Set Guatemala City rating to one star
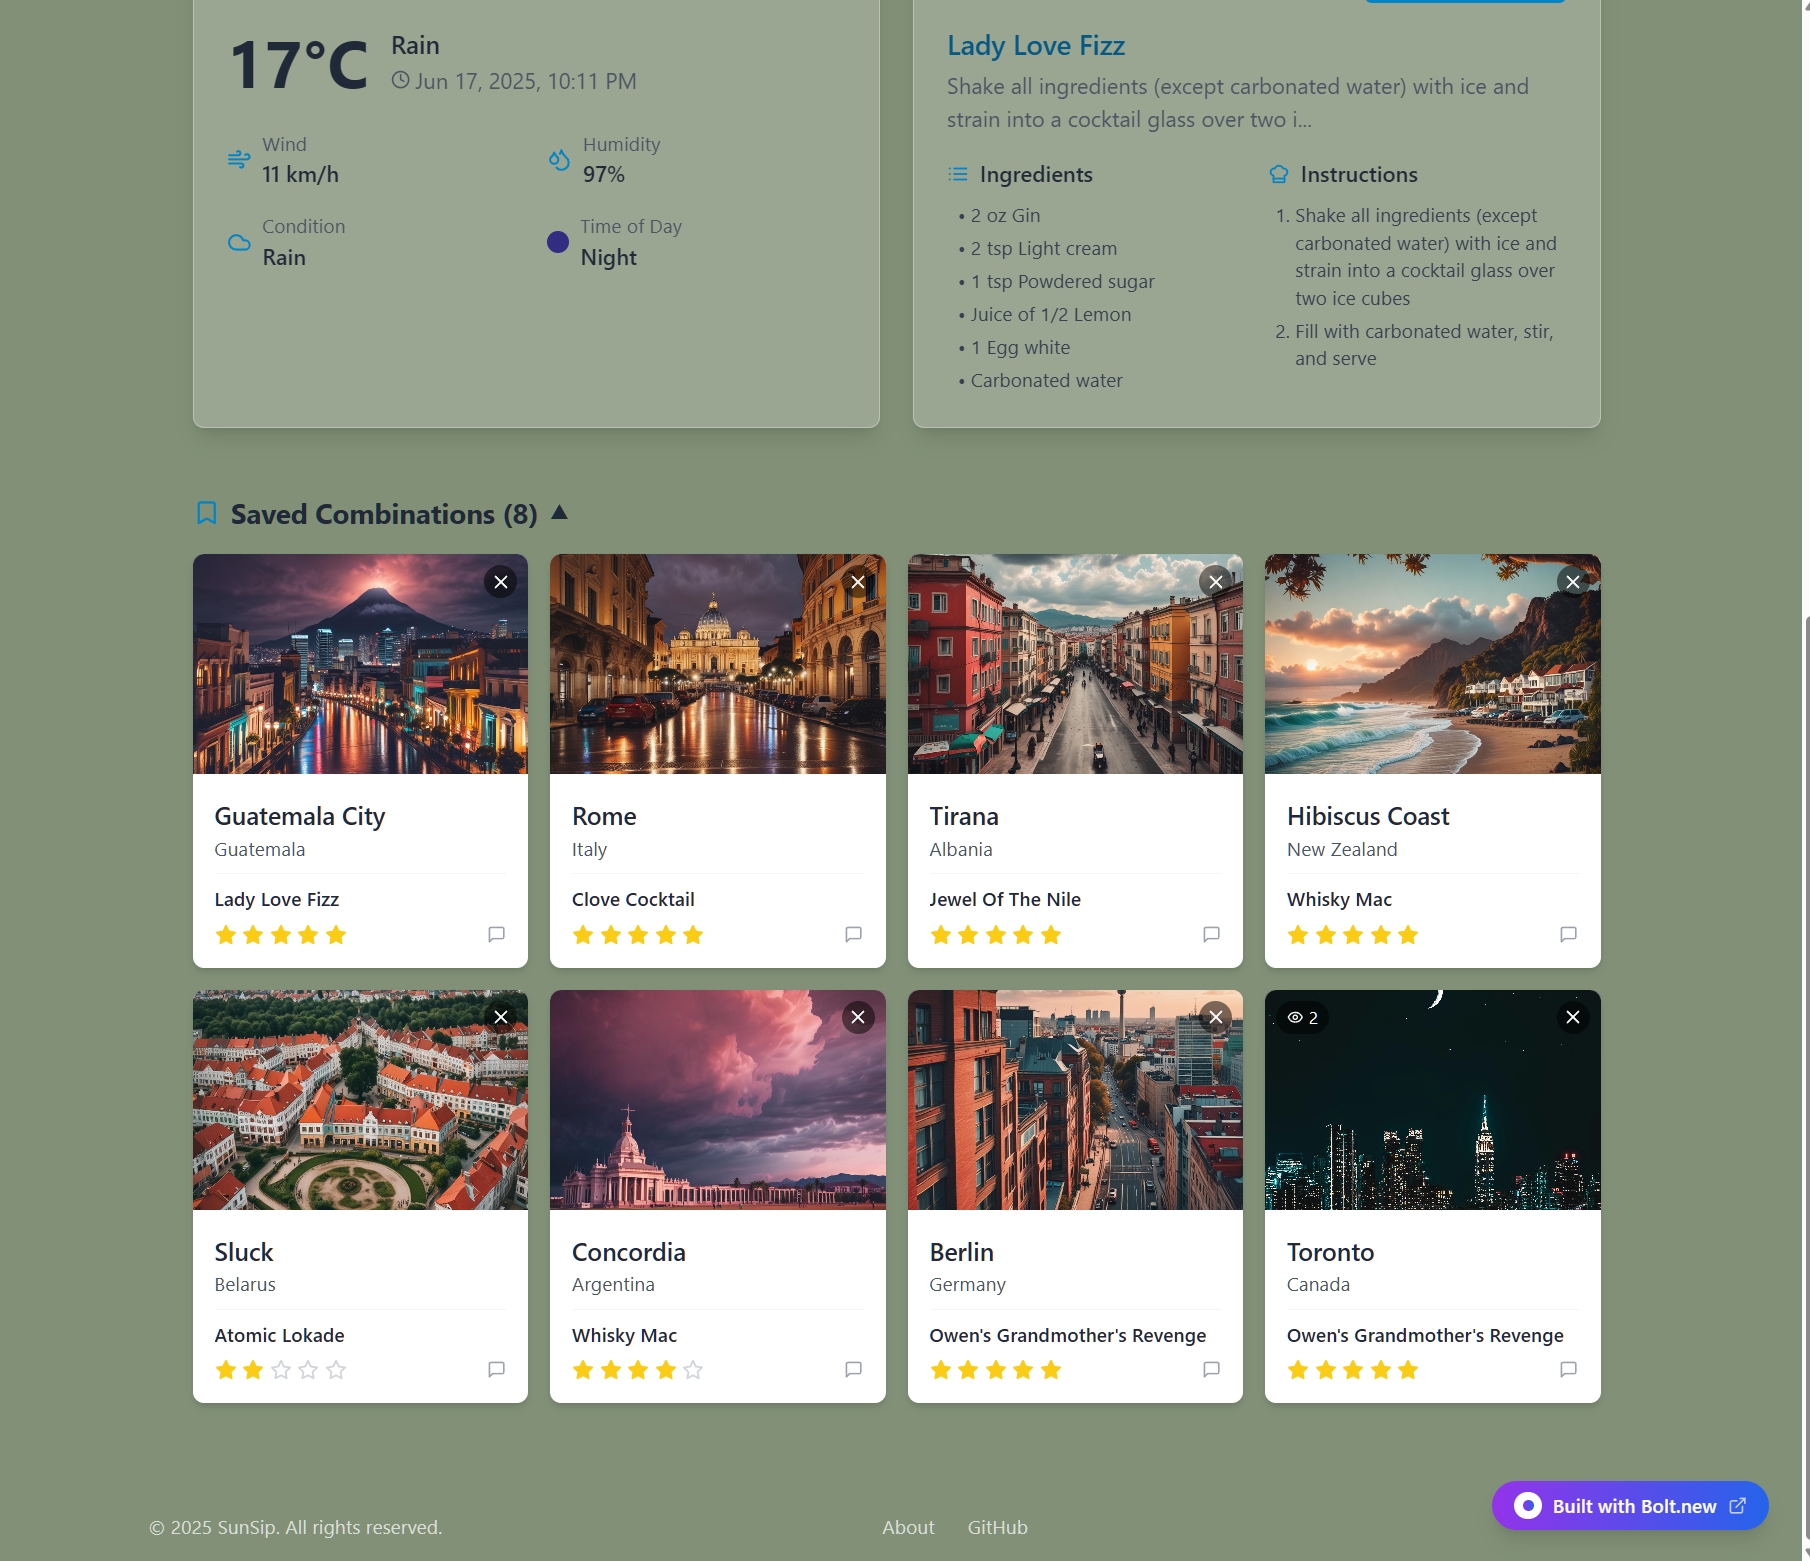 [226, 935]
